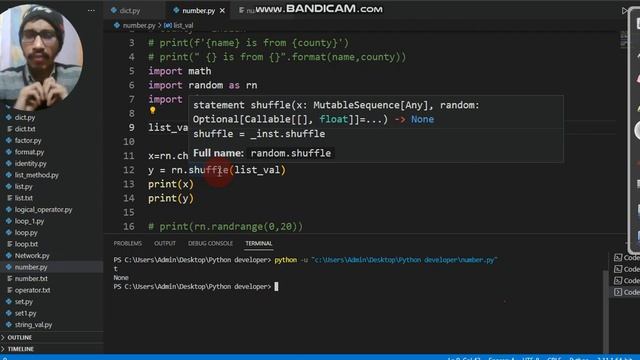Open number.txt in the Explorer

pyautogui.click(x=31, y=279)
